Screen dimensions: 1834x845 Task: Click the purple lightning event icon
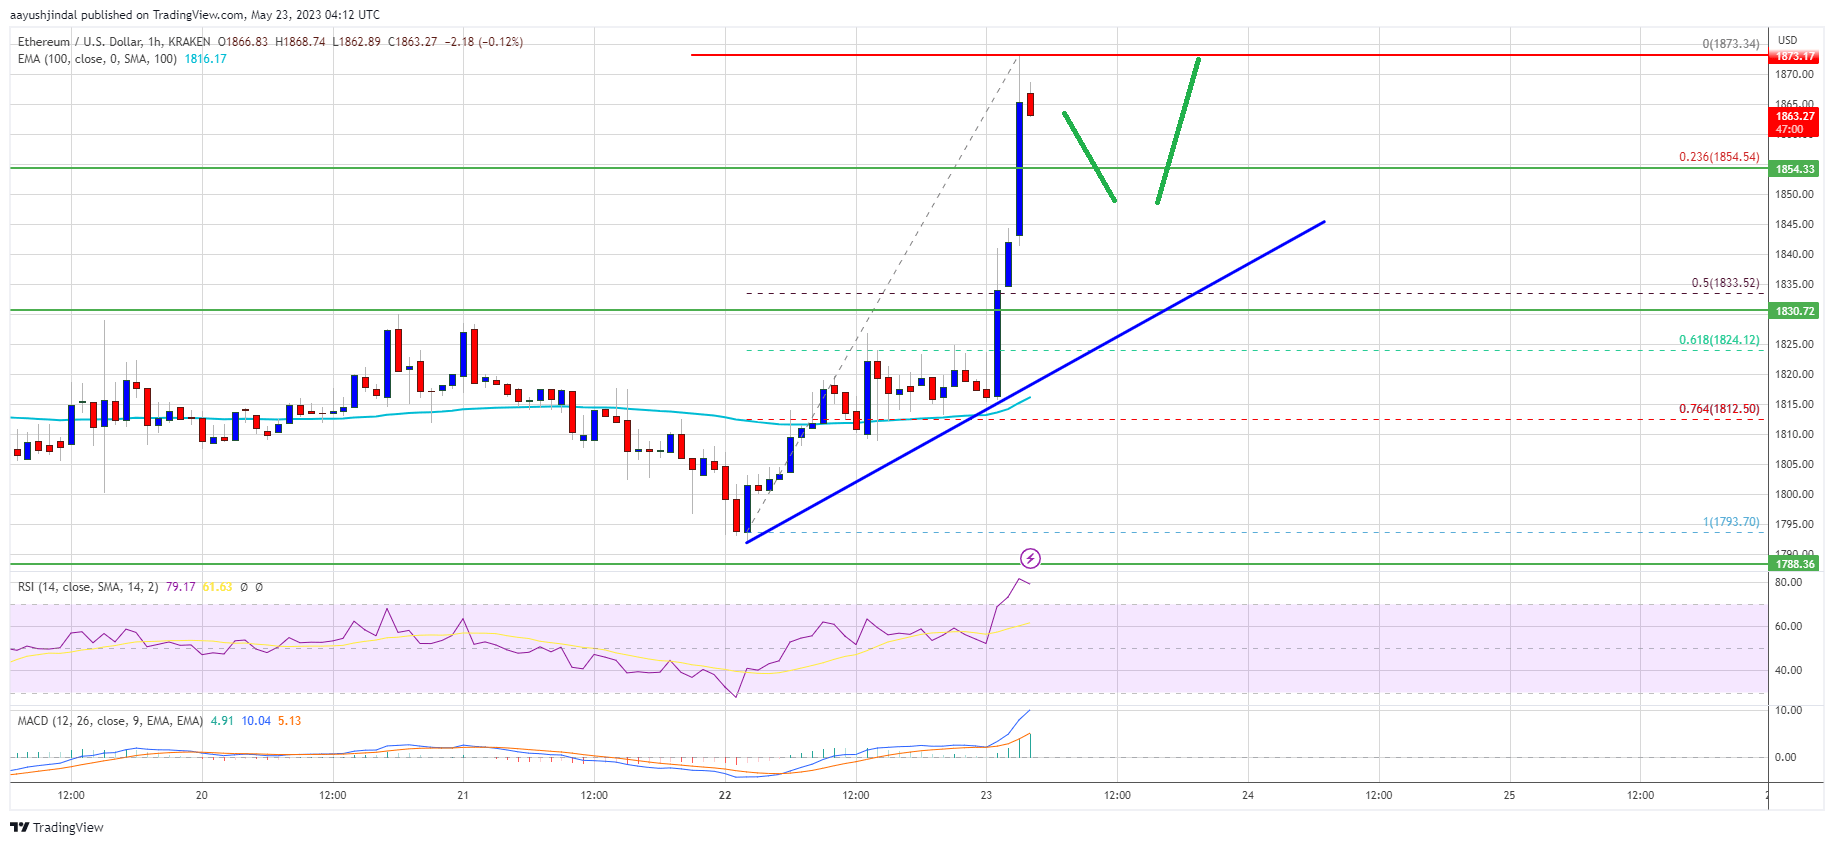[1030, 558]
